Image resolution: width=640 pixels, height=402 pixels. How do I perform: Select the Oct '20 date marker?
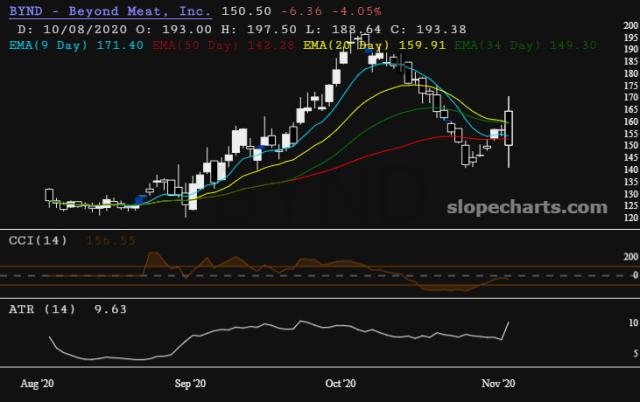click(x=340, y=383)
